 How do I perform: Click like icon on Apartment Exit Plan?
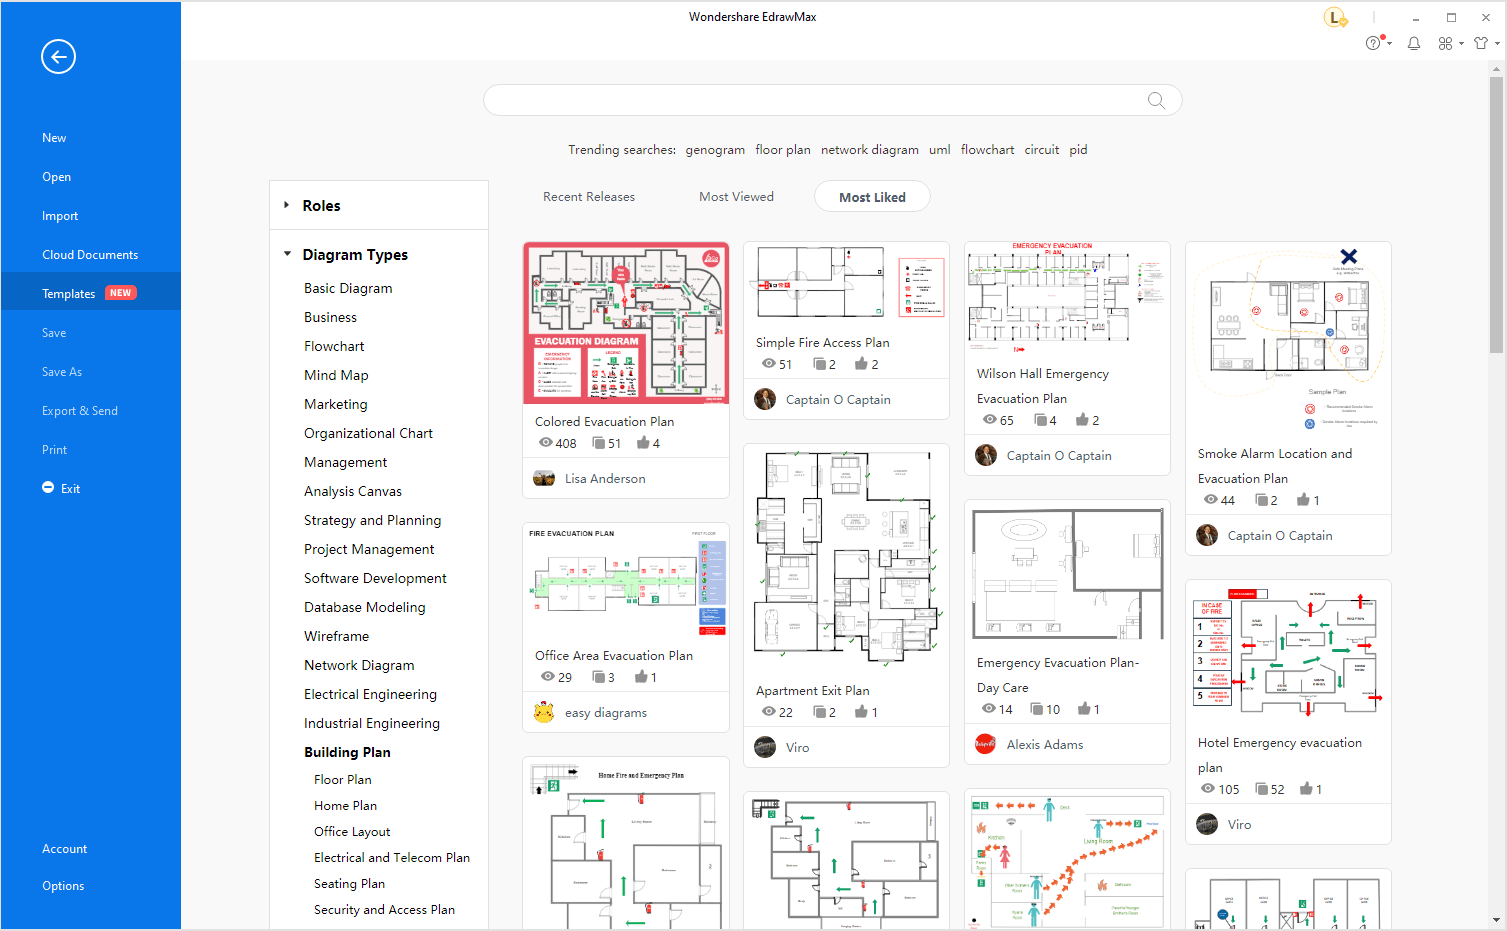point(861,712)
